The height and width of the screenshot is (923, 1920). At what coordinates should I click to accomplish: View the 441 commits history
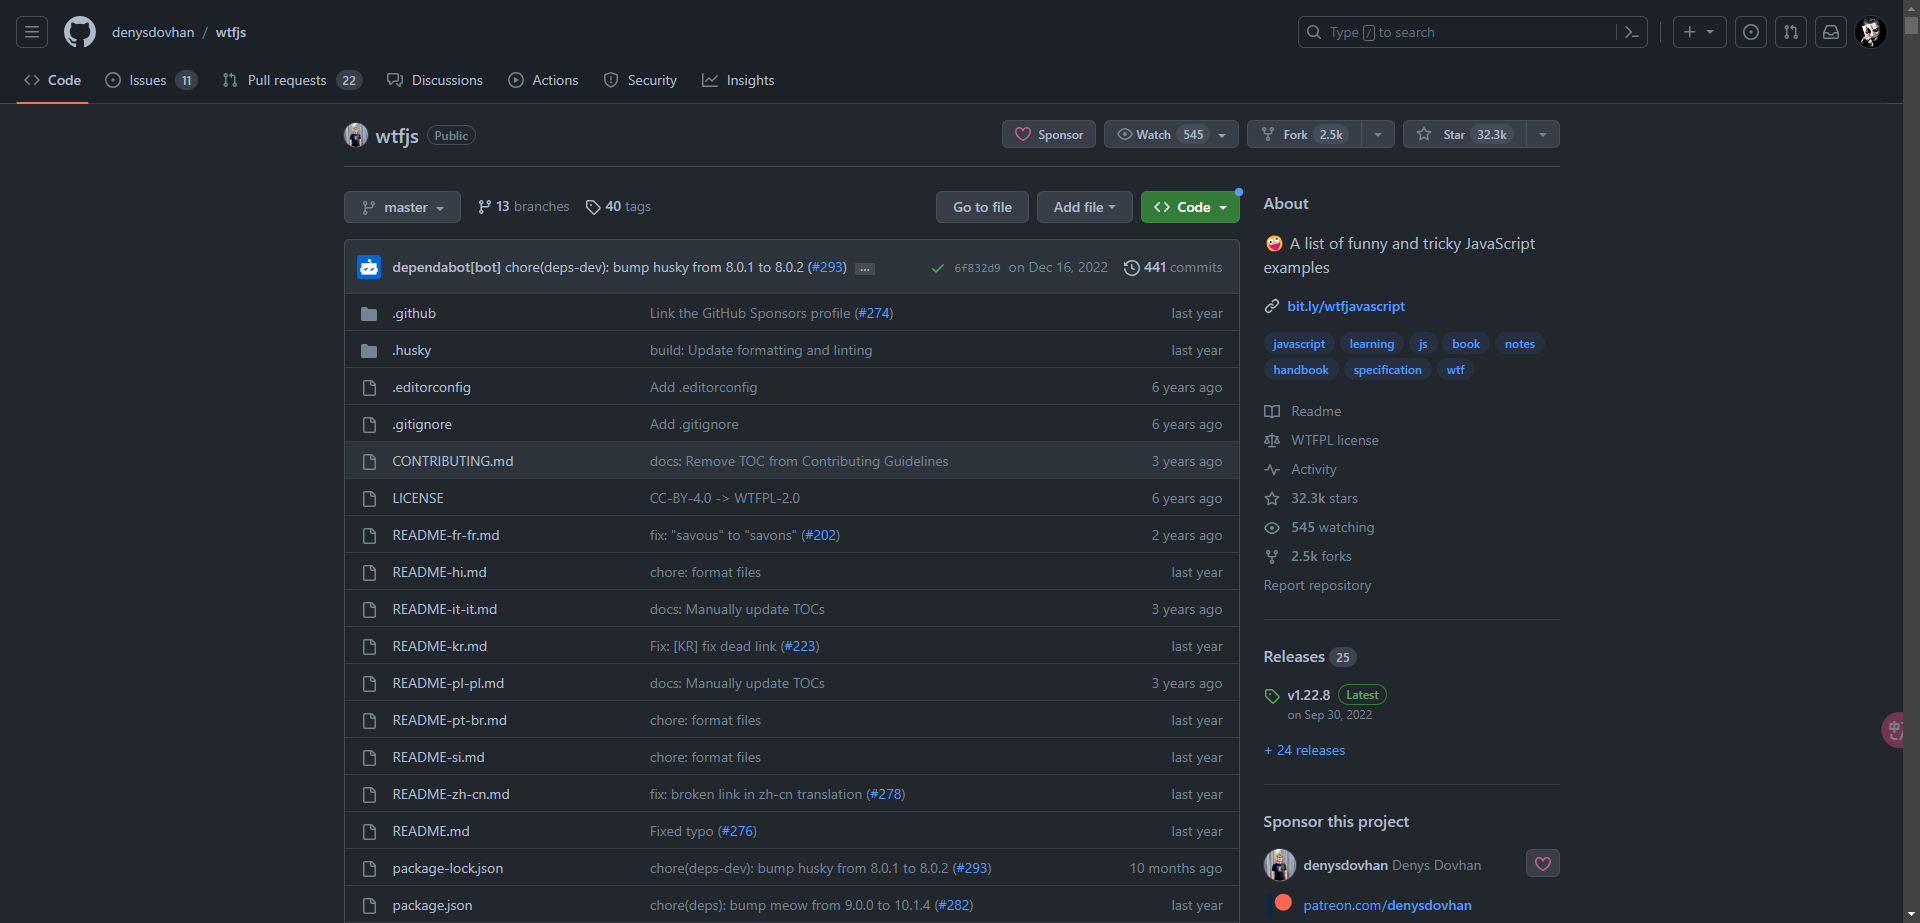(x=1173, y=267)
